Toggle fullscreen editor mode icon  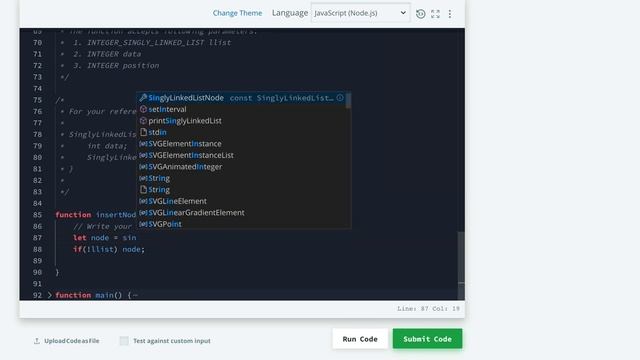pos(435,13)
